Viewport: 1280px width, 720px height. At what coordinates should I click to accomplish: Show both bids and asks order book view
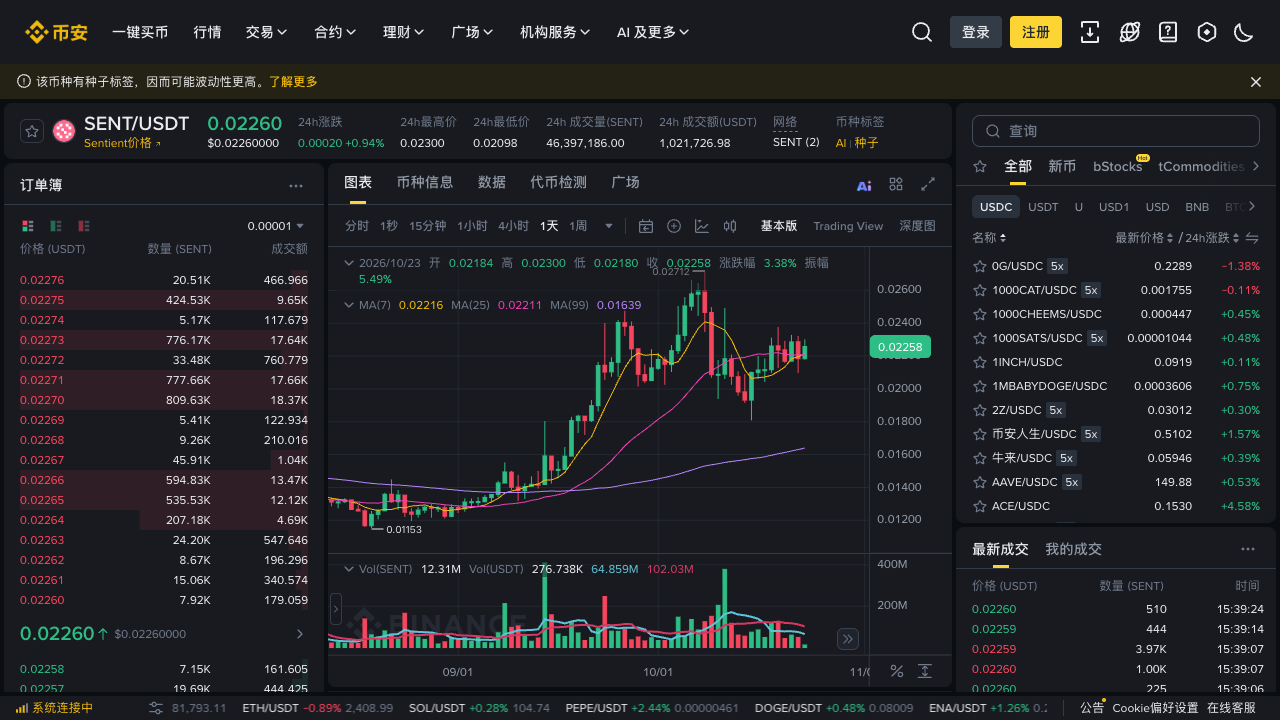28,226
